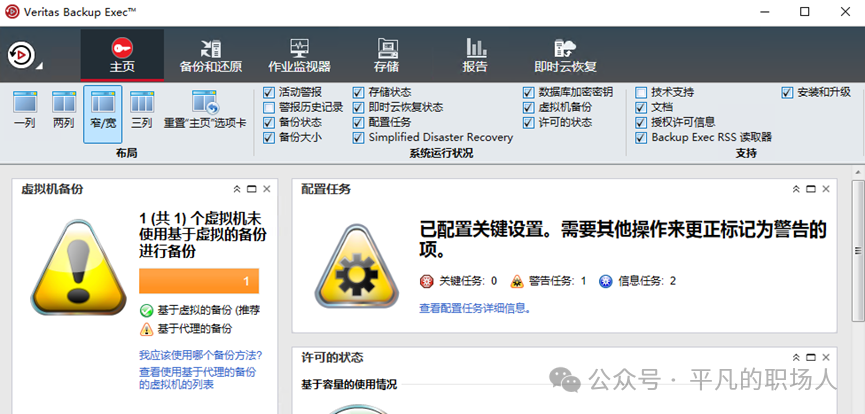Screen dimensions: 865x414
Task: Select the 三列 three column layout
Action: tap(141, 112)
